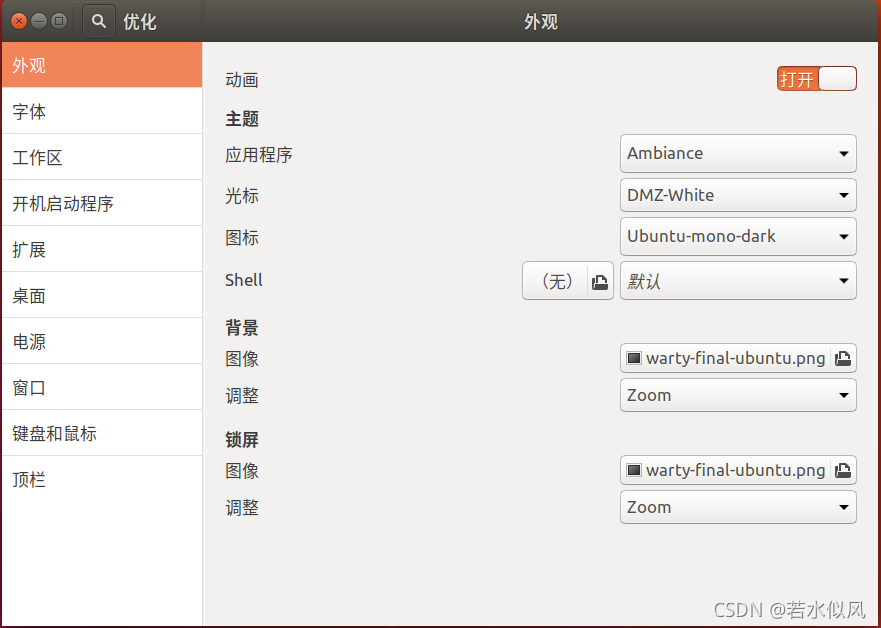Click the minimize window button
Viewport: 881px width, 628px height.
[x=39, y=21]
